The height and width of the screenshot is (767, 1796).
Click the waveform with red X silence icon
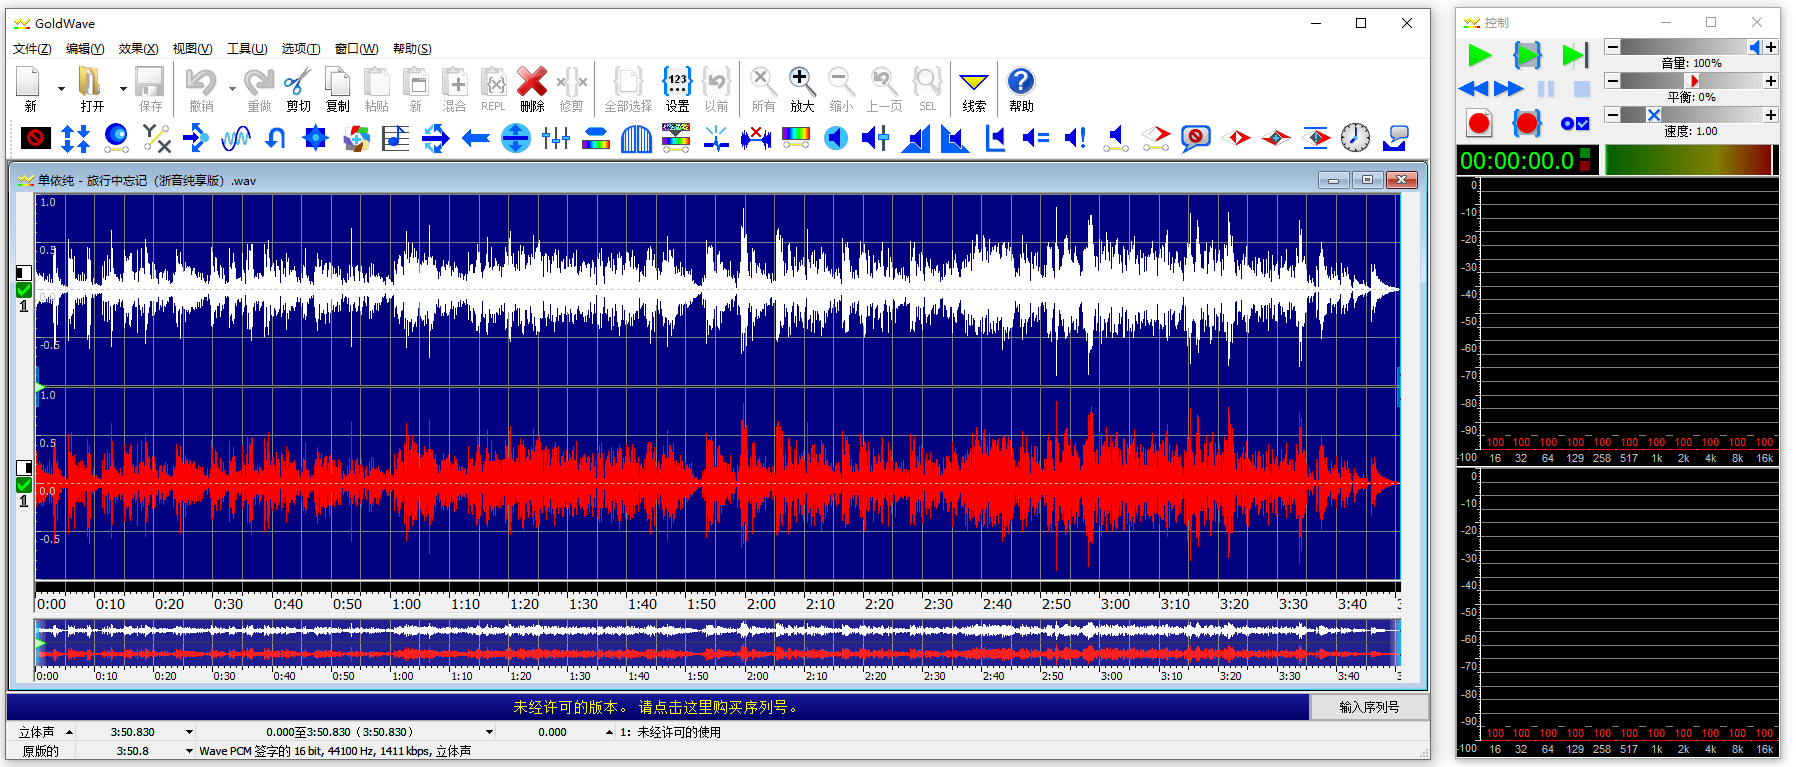756,138
